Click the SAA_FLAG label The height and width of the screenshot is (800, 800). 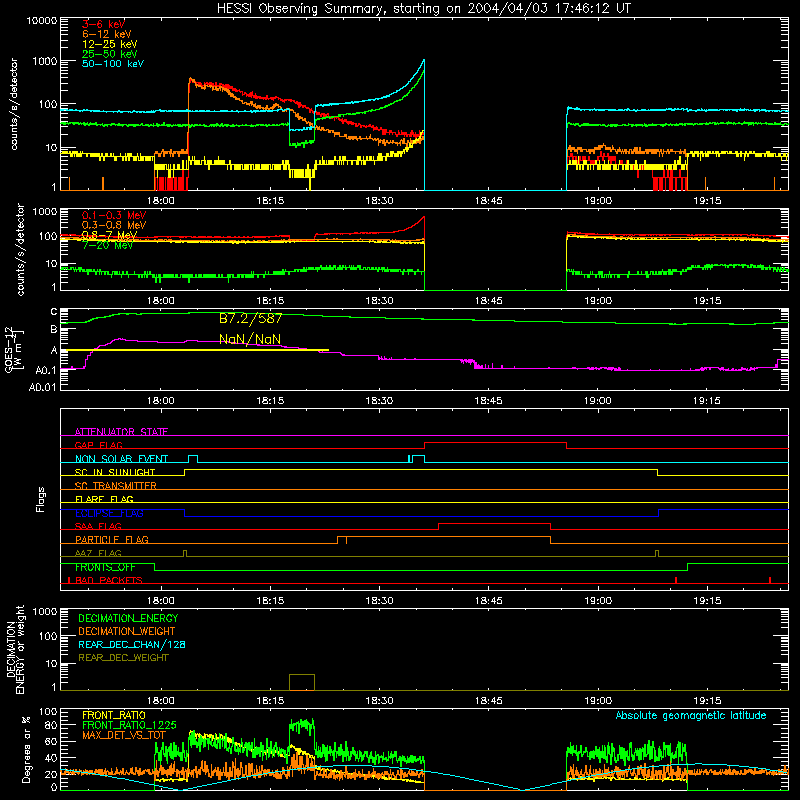(x=98, y=526)
